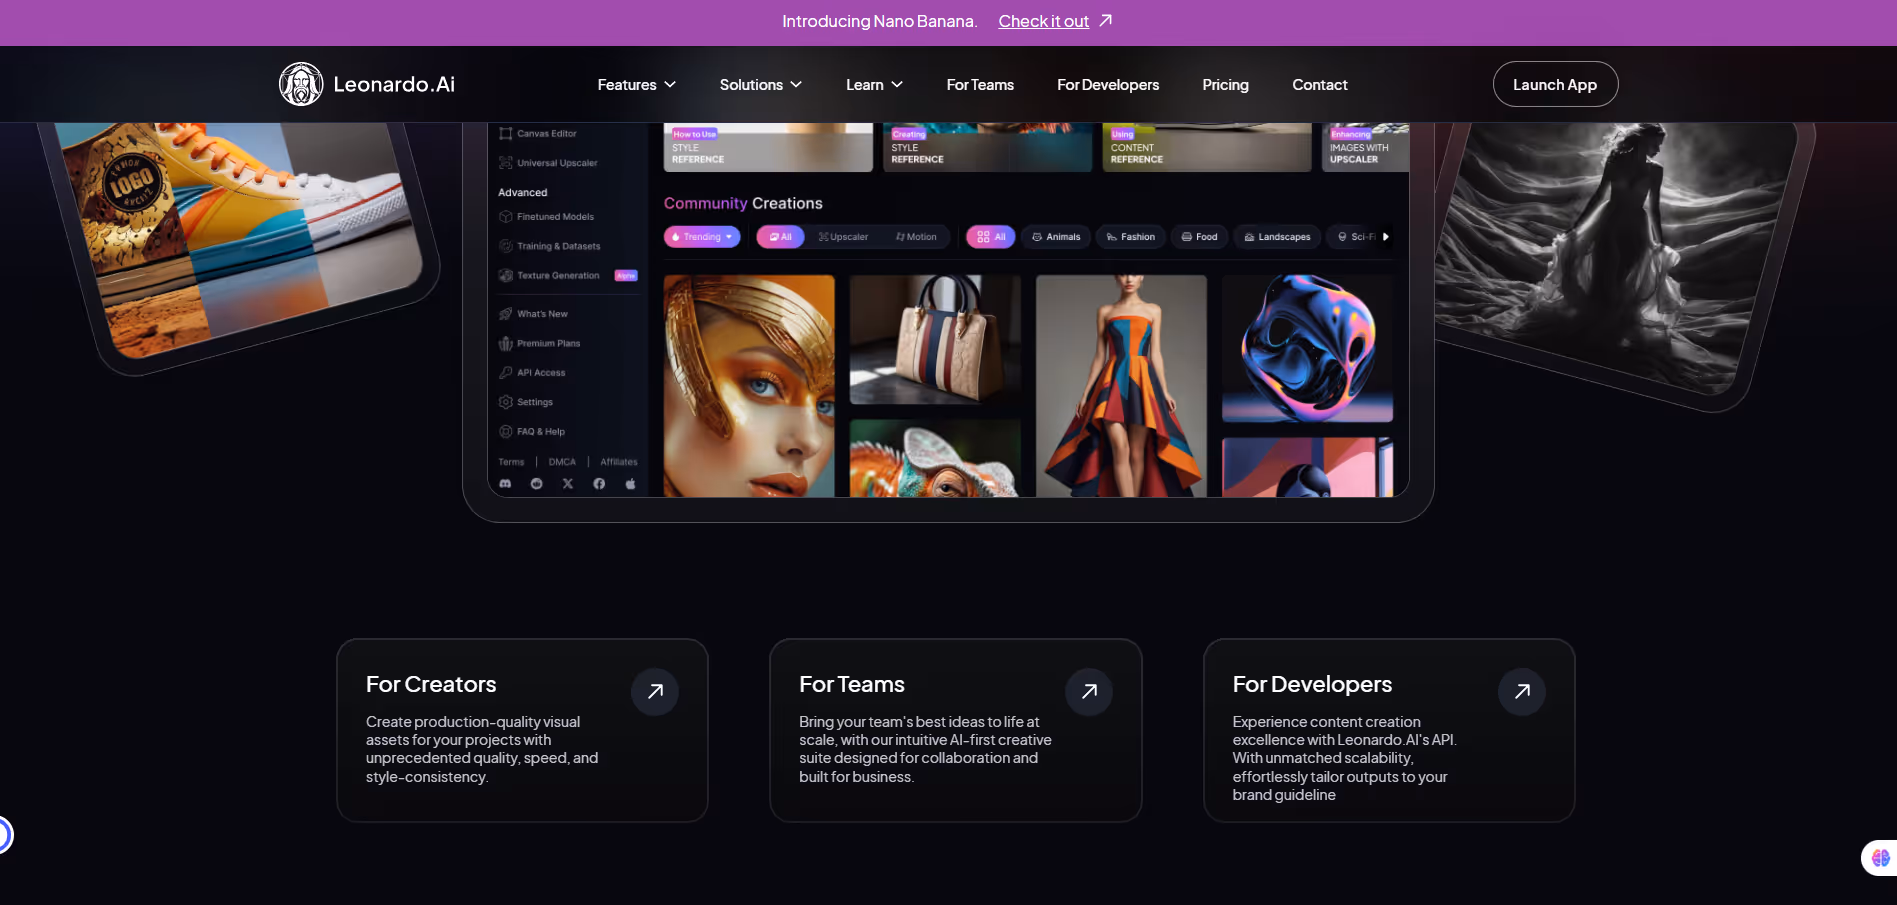The height and width of the screenshot is (905, 1897).
Task: Click the Discord icon in sidebar footer
Action: coord(505,483)
